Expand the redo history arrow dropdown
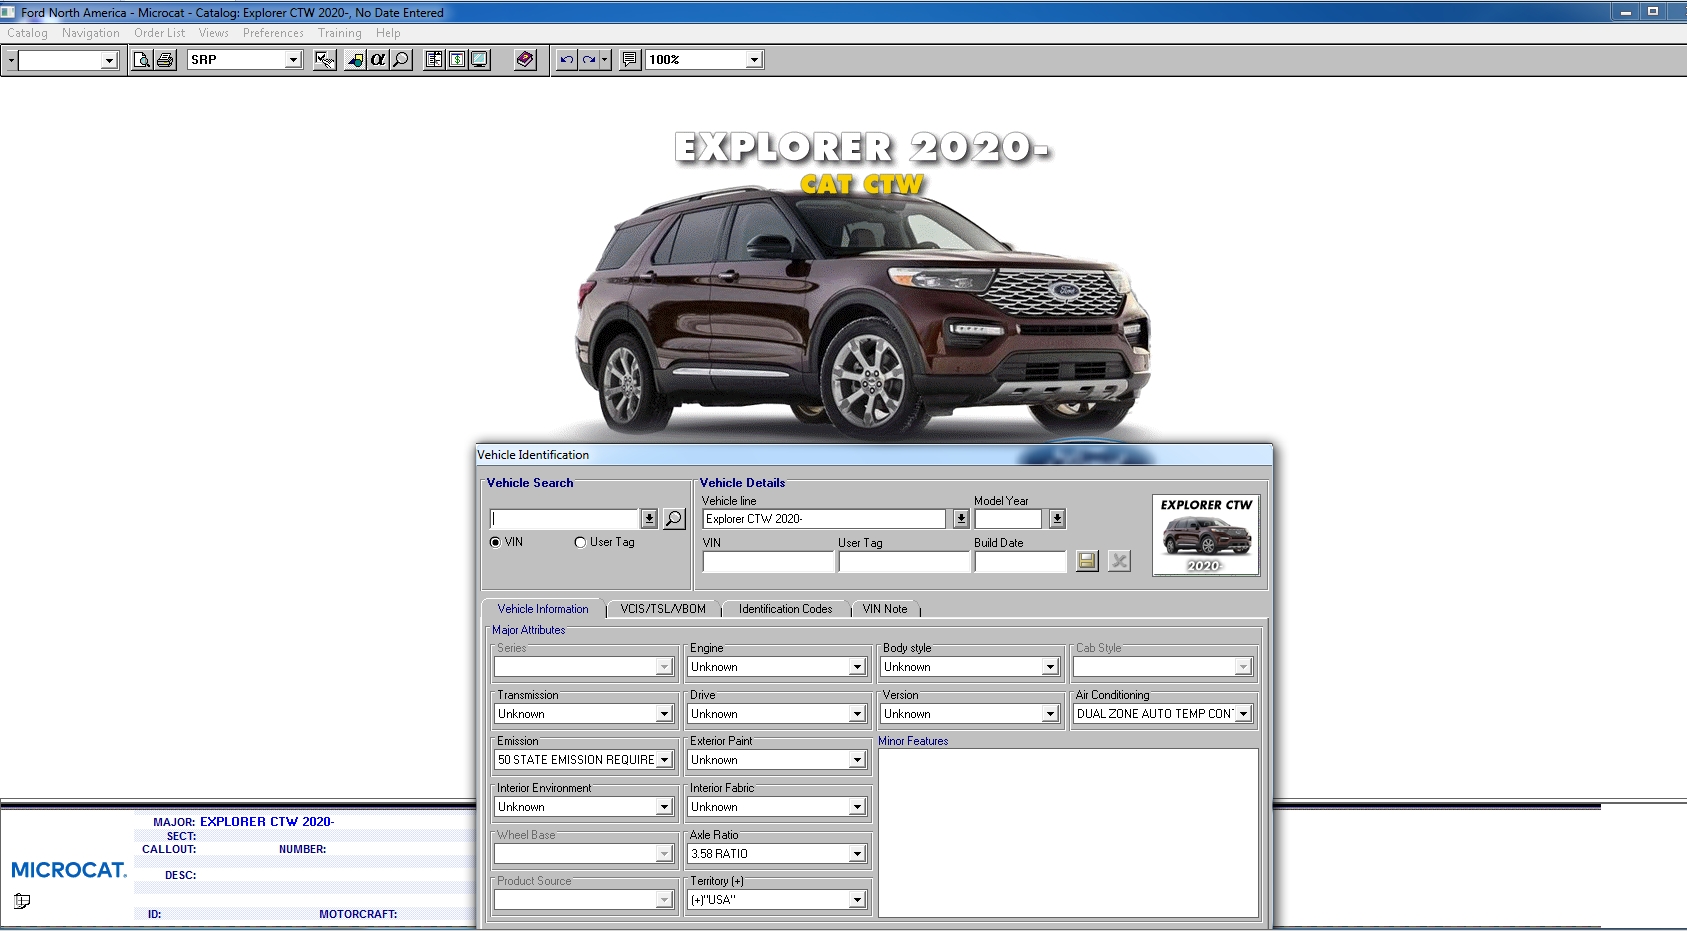The width and height of the screenshot is (1687, 931). click(x=604, y=60)
